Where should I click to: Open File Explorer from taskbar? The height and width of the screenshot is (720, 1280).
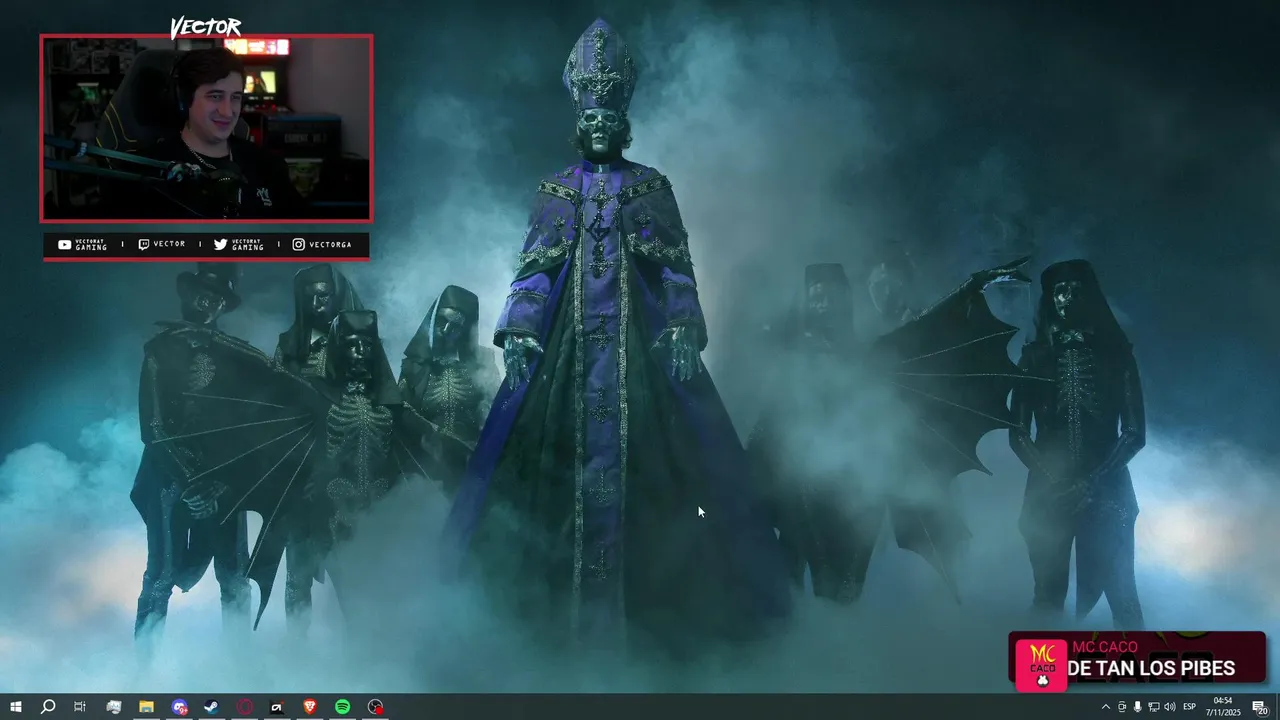coord(146,707)
